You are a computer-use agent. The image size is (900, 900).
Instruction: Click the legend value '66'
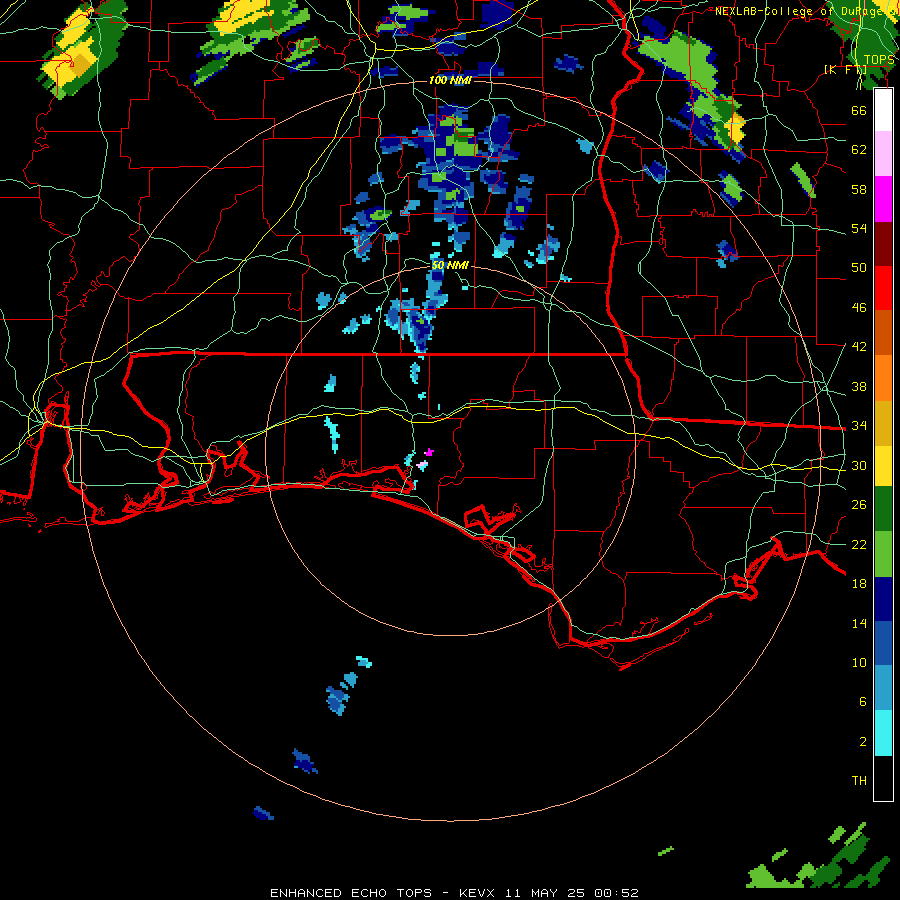[859, 110]
